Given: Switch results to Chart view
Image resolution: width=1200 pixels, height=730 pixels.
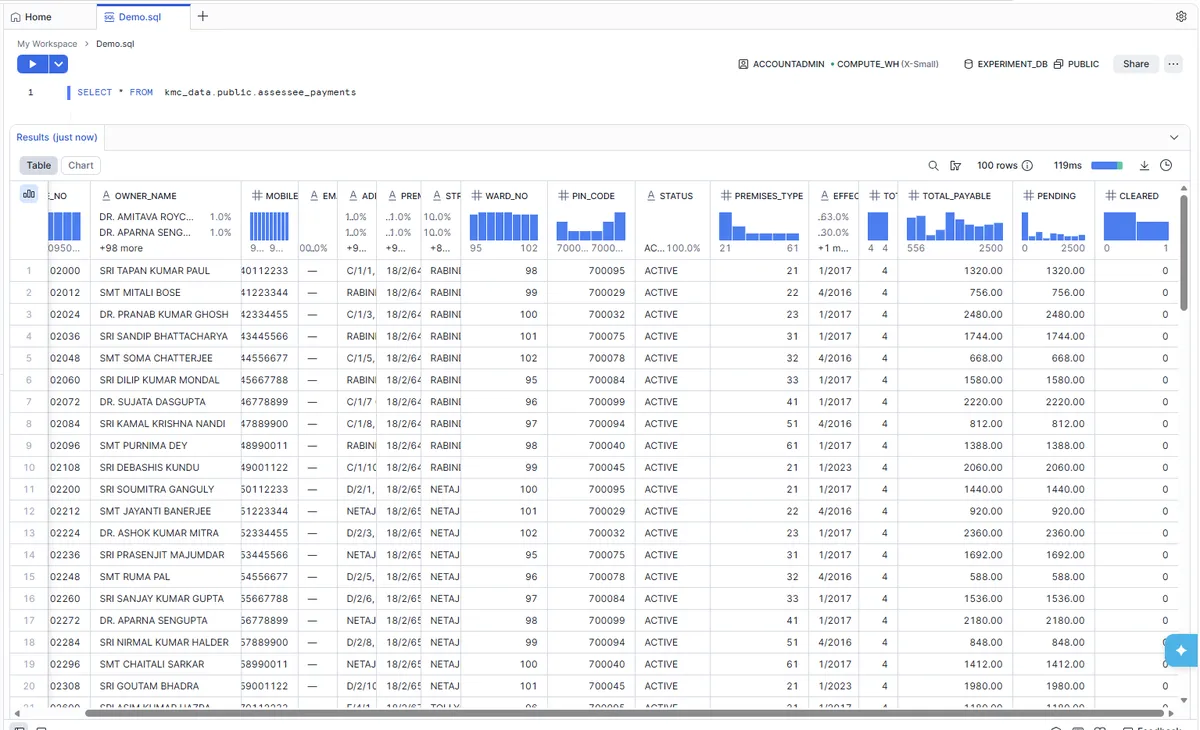Looking at the screenshot, I should (80, 165).
